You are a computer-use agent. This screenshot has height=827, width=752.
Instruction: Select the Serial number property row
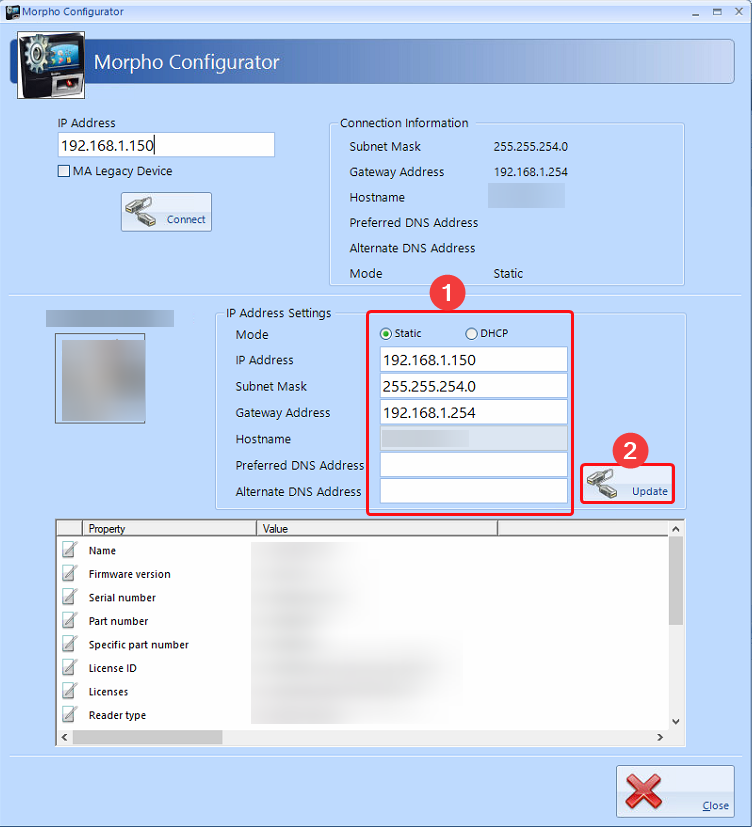click(x=363, y=597)
